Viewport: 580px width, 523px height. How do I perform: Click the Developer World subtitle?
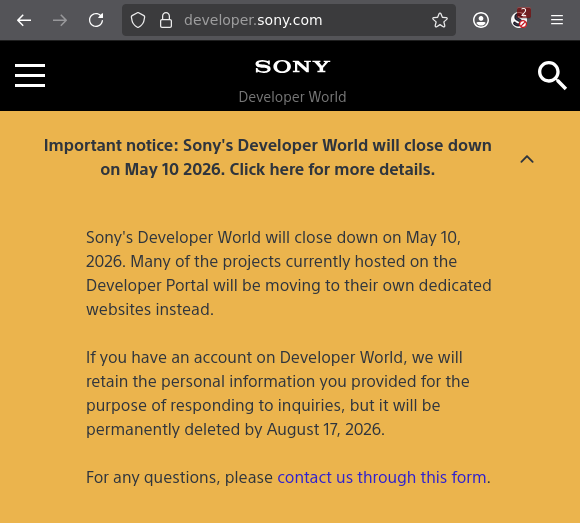coord(292,97)
